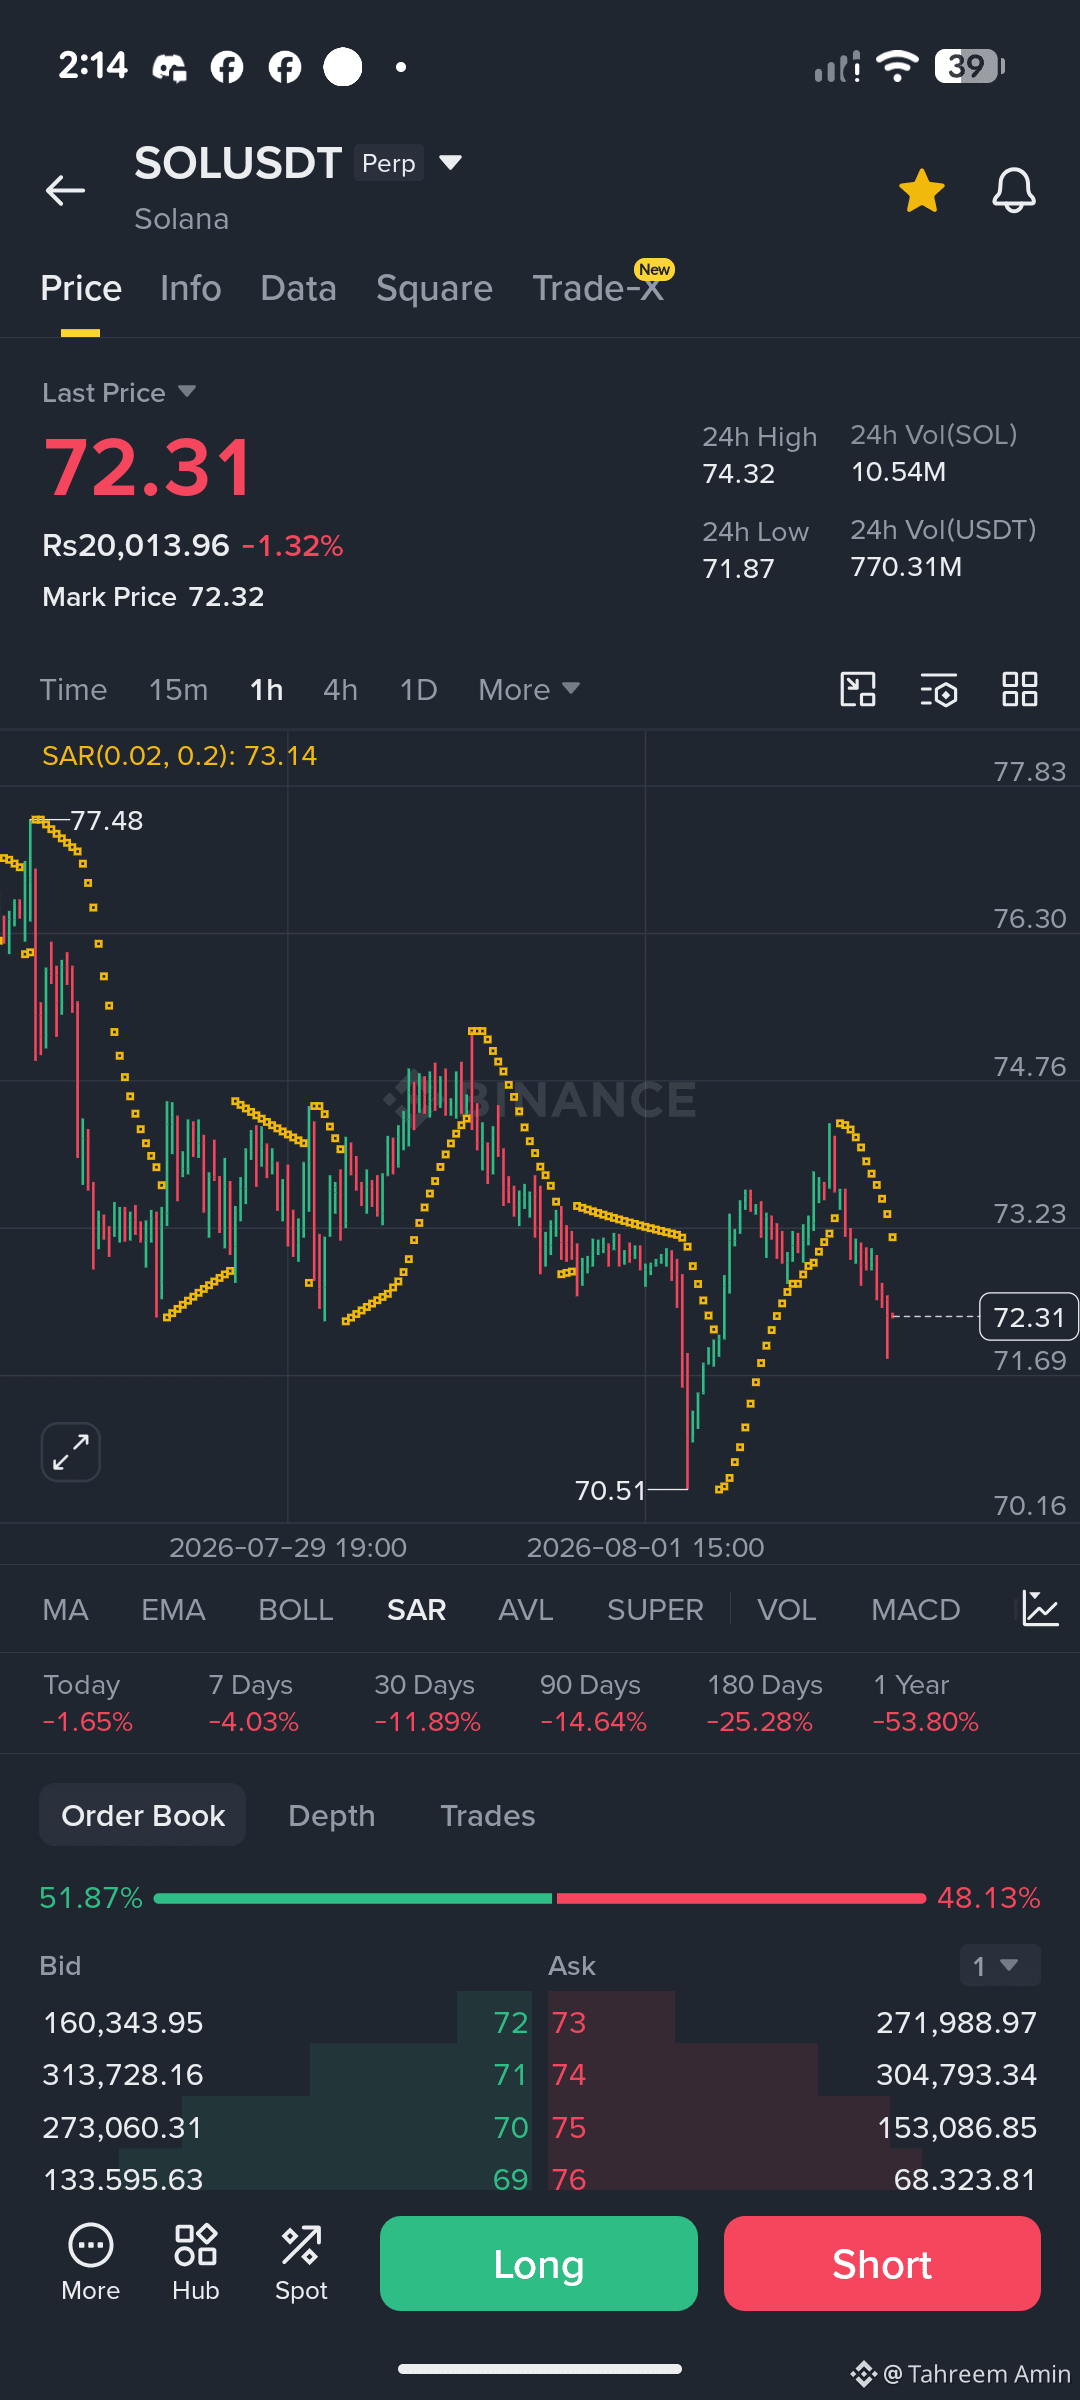Toggle the favorite star icon

coord(921,191)
